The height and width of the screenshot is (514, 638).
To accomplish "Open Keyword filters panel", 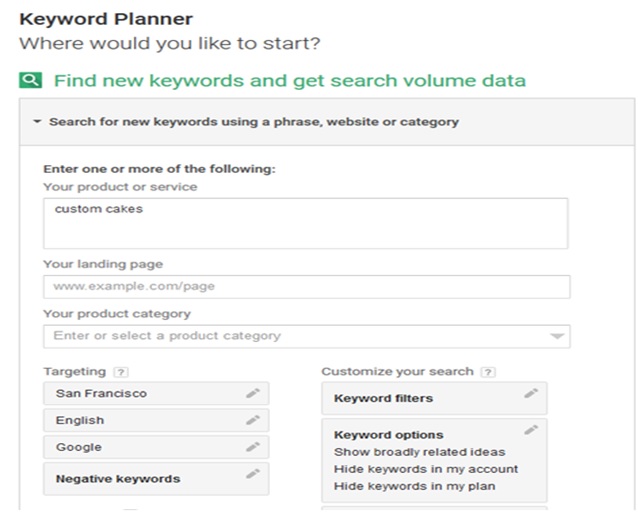I will [x=434, y=398].
